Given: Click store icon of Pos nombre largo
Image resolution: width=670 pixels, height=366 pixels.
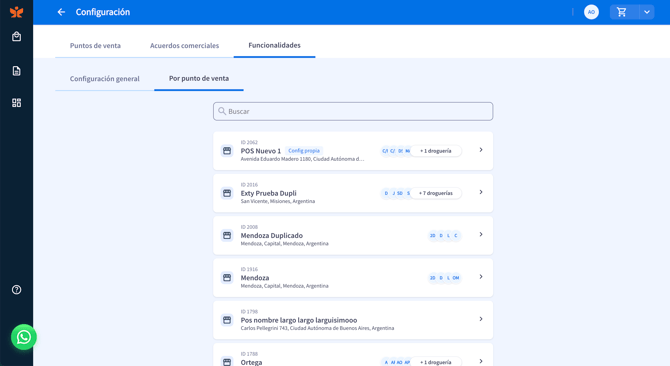Looking at the screenshot, I should [x=227, y=320].
